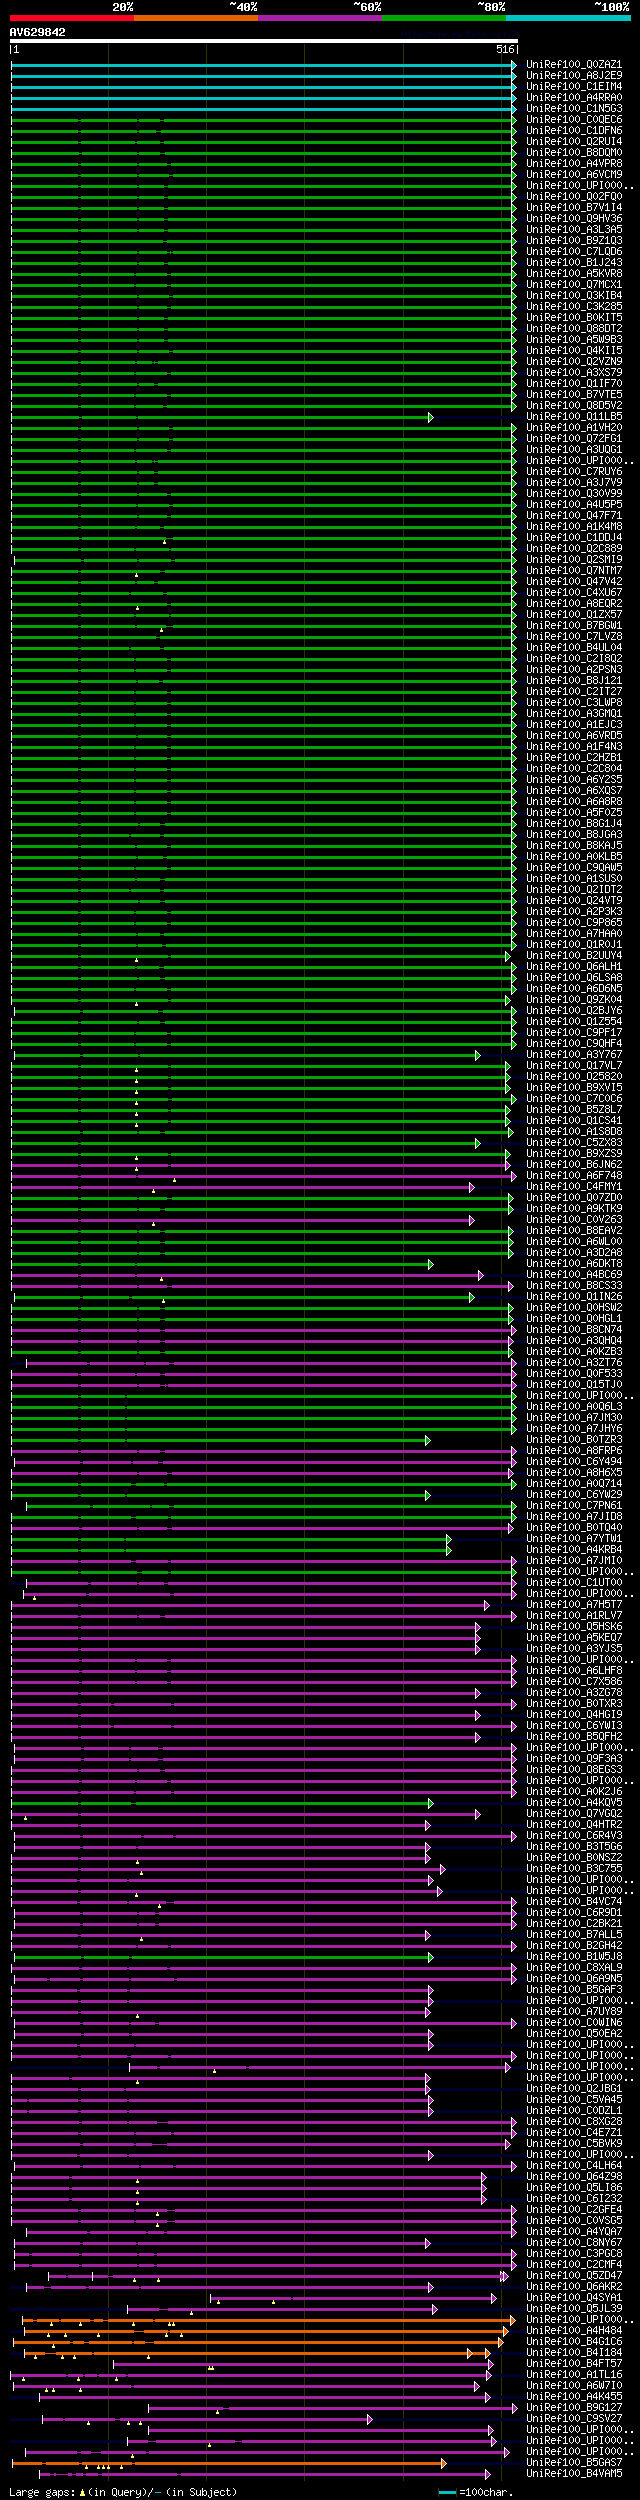Click the UniRef100_Q5ZD47 entry
Image resolution: width=640 pixels, height=2500 pixels.
(x=574, y=2276)
